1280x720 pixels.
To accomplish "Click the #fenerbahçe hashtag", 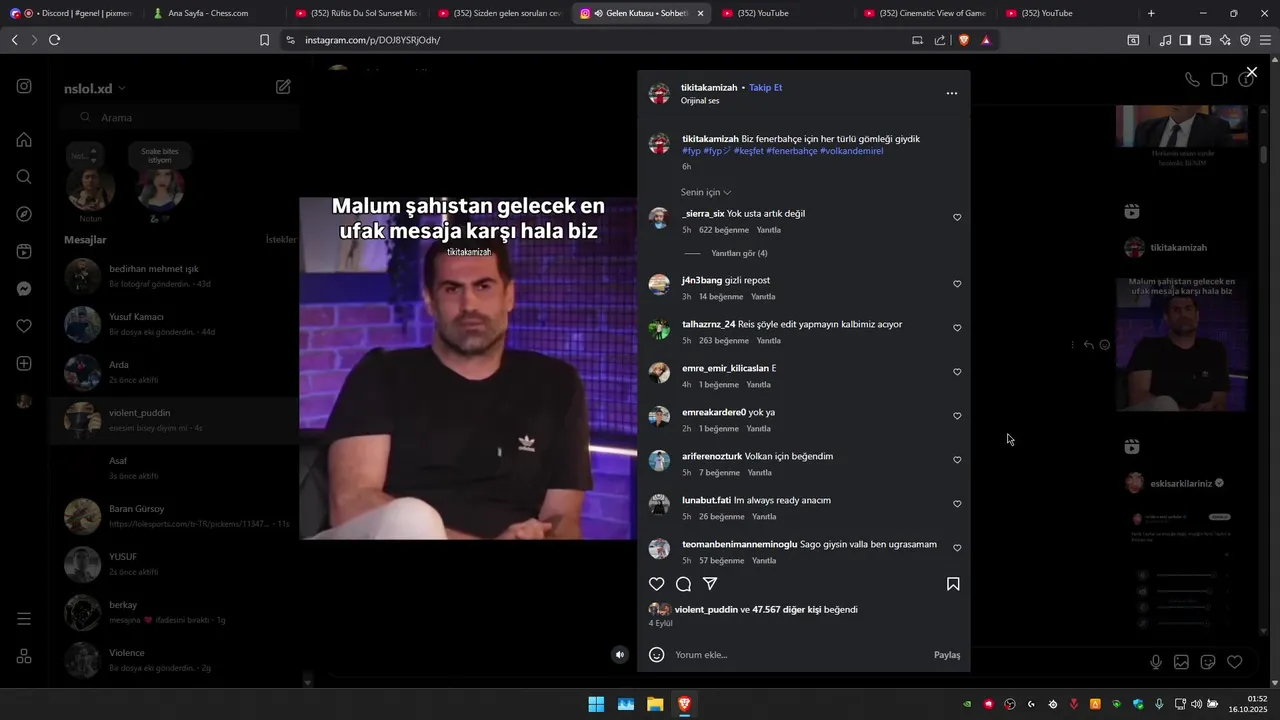I will coord(791,151).
